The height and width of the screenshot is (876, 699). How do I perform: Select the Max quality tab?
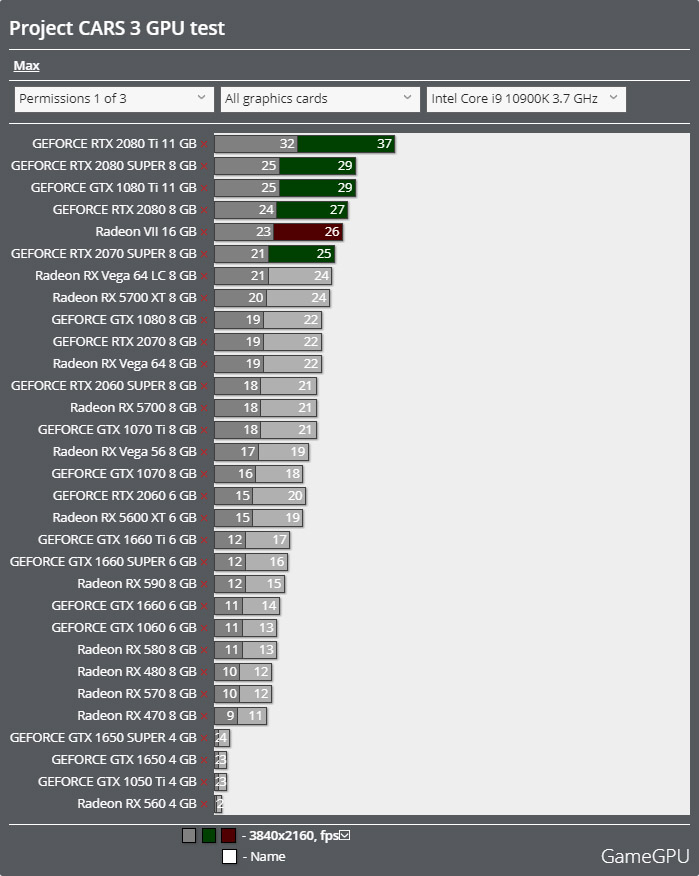click(x=26, y=65)
